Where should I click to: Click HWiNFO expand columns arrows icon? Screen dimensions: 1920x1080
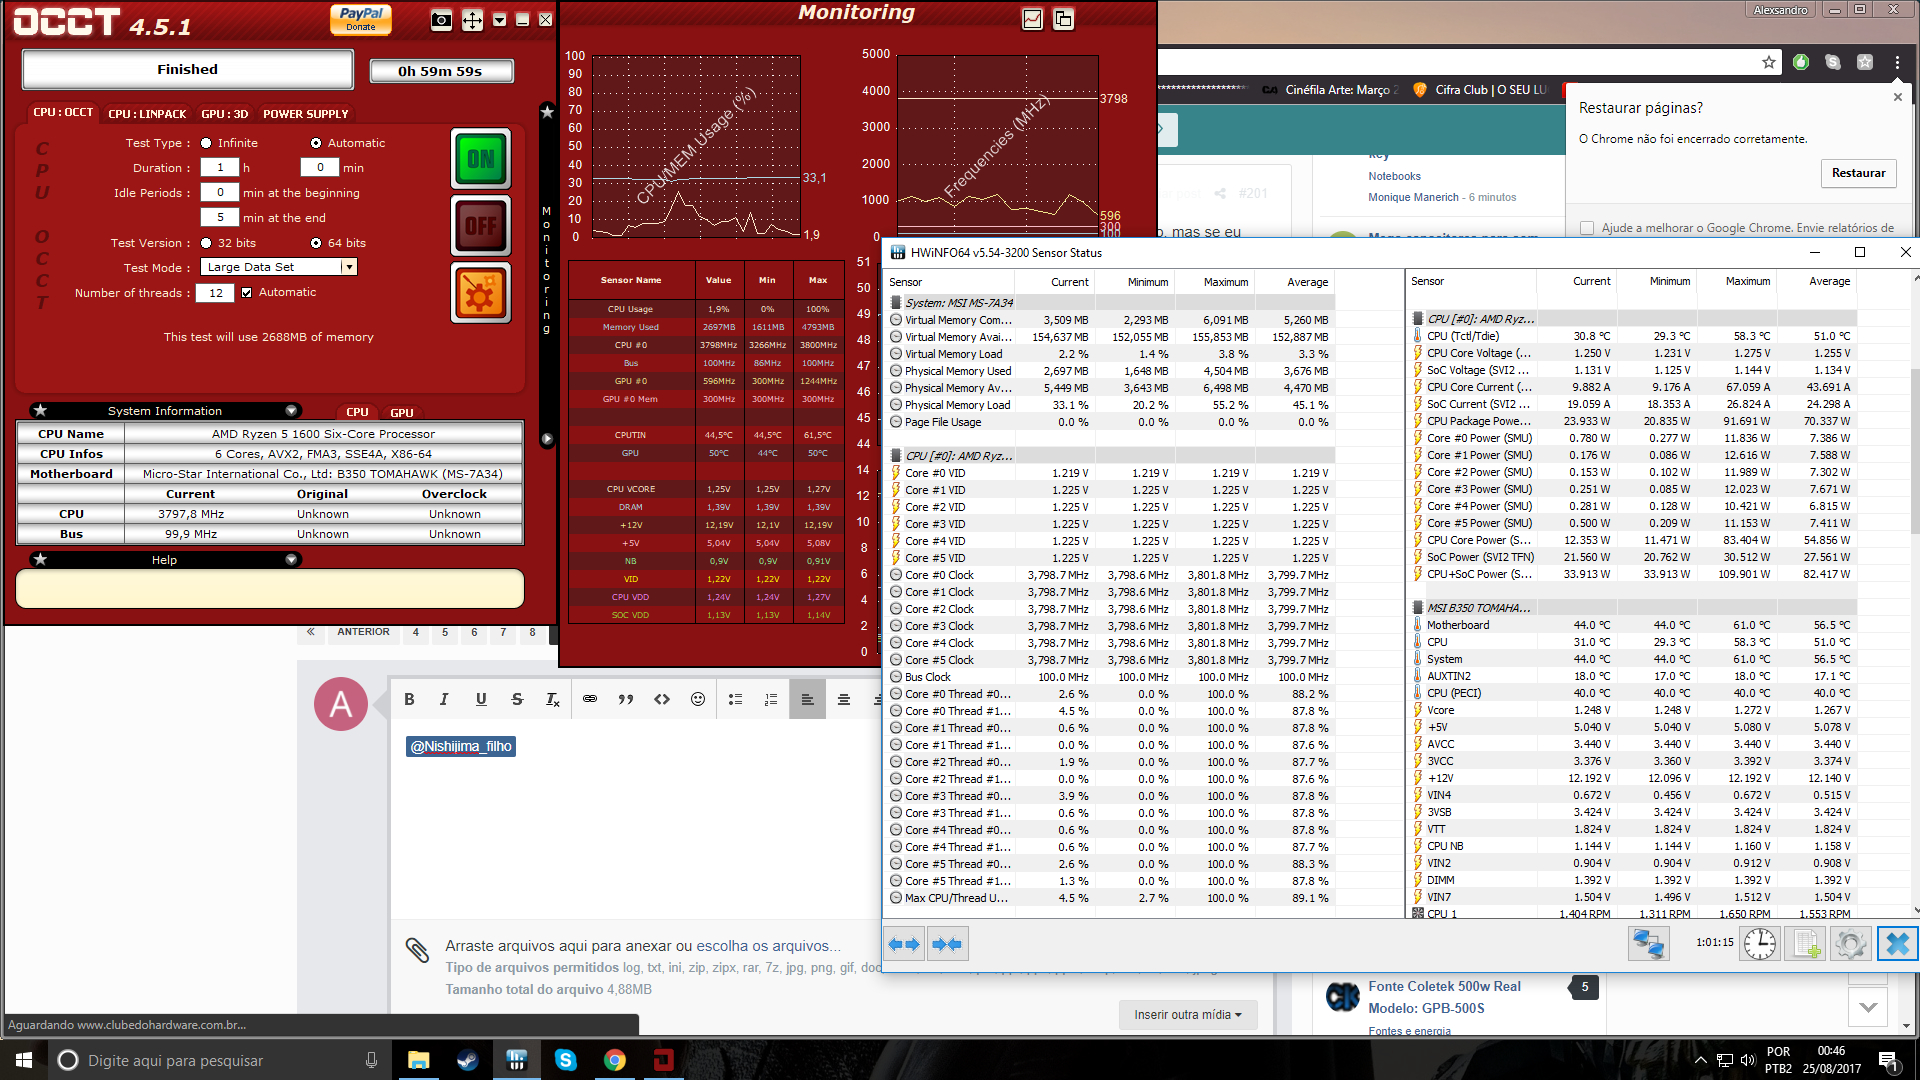pyautogui.click(x=904, y=944)
